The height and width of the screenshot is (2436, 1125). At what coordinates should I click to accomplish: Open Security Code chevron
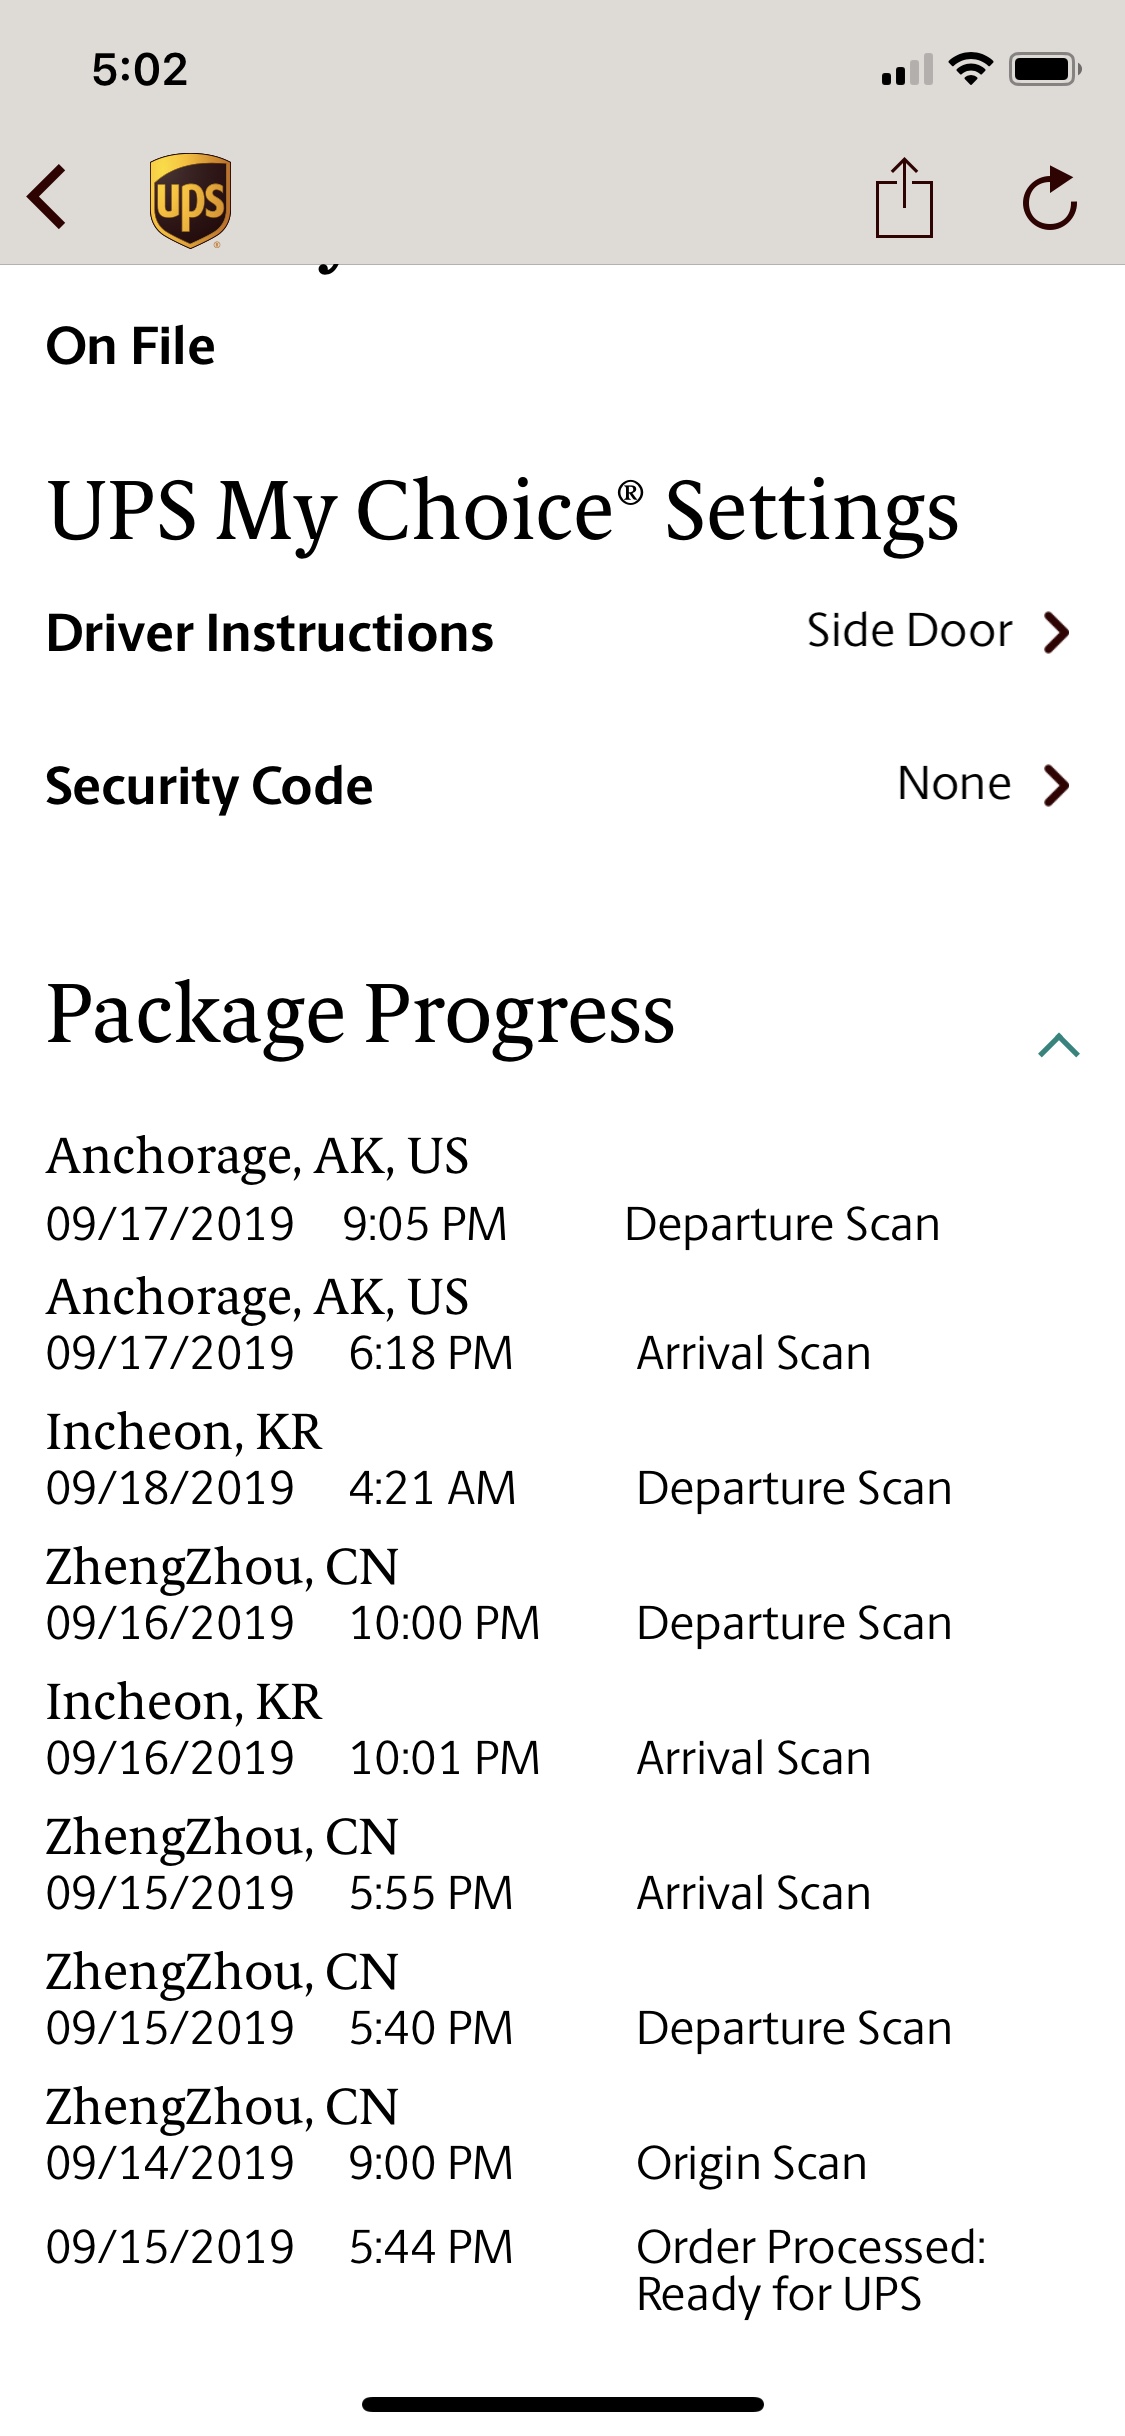(1056, 785)
